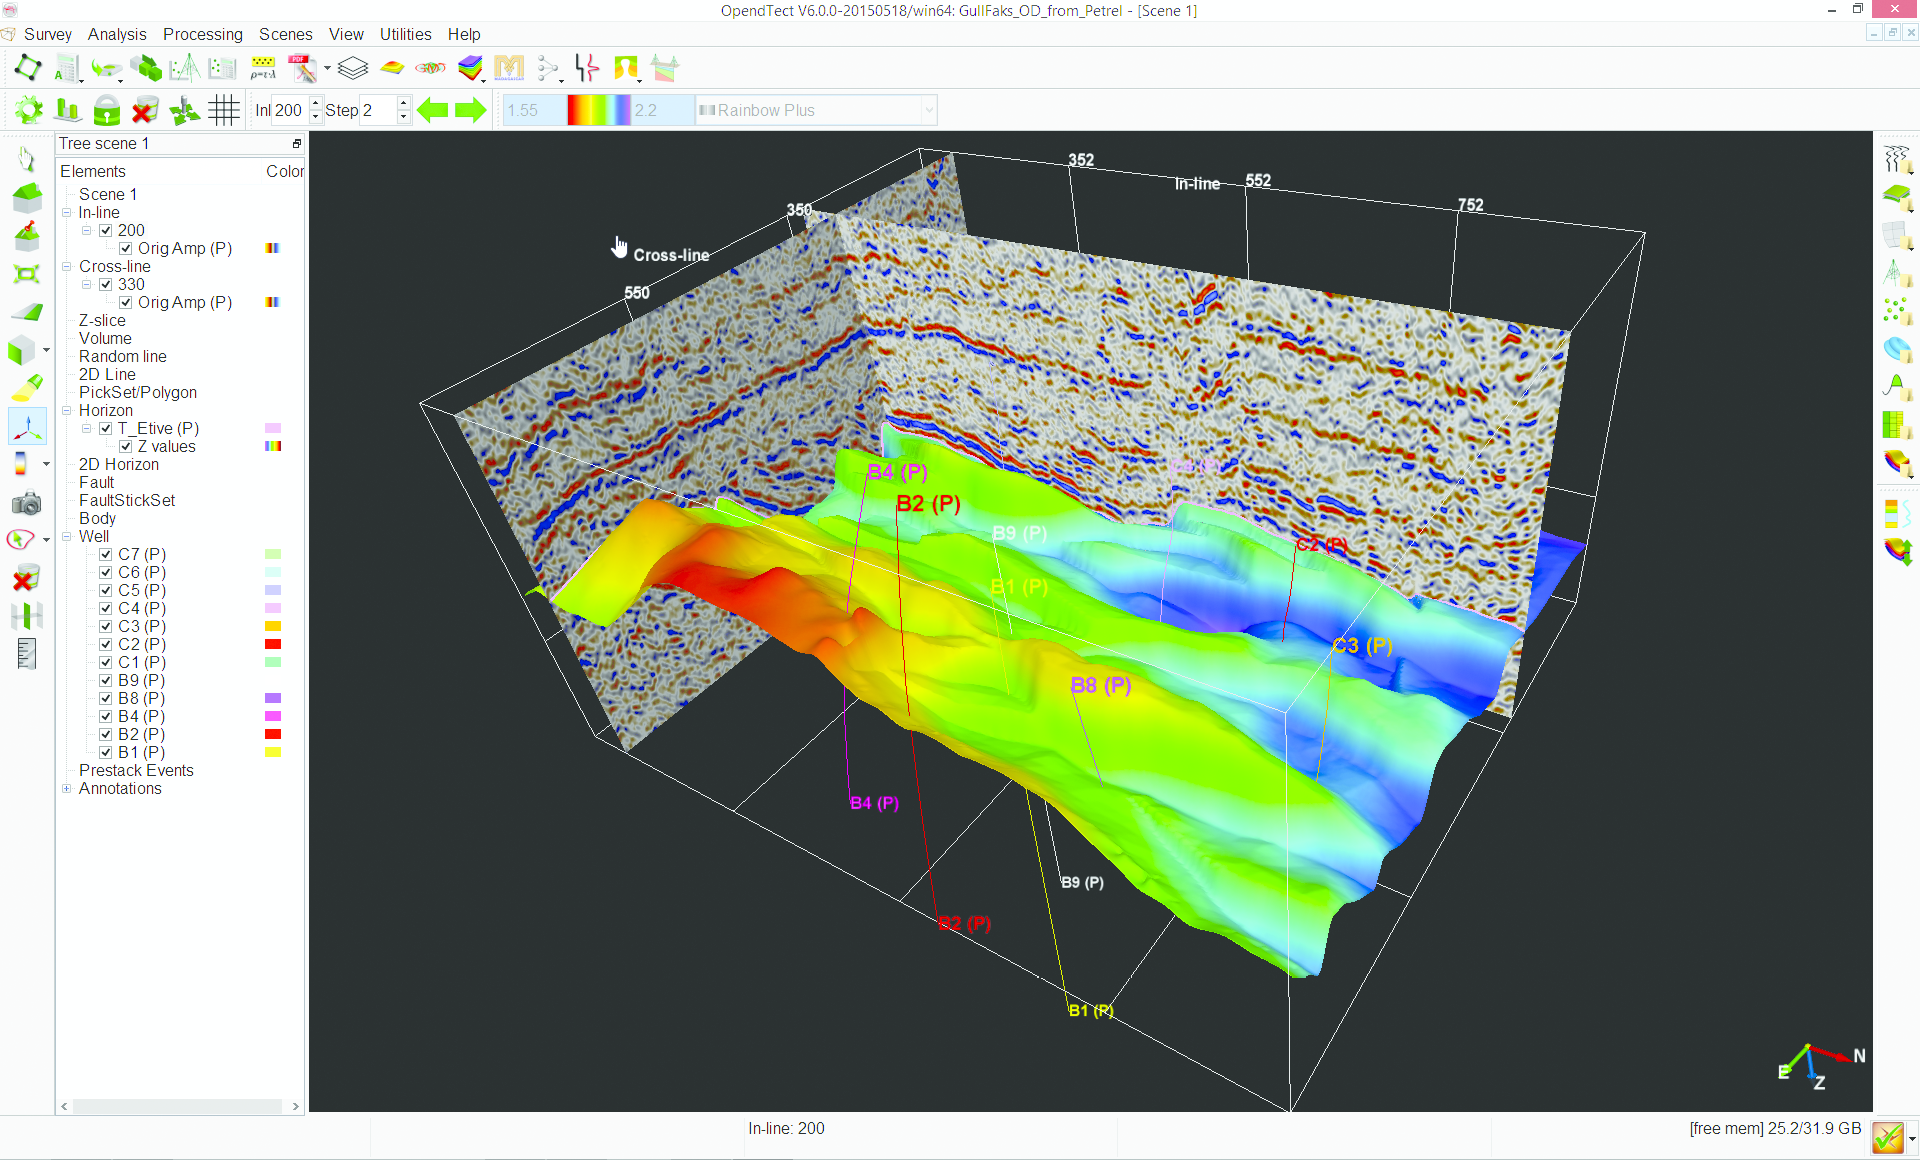Click the Inl number input field
Screen dimensions: 1920x1160
coord(288,110)
